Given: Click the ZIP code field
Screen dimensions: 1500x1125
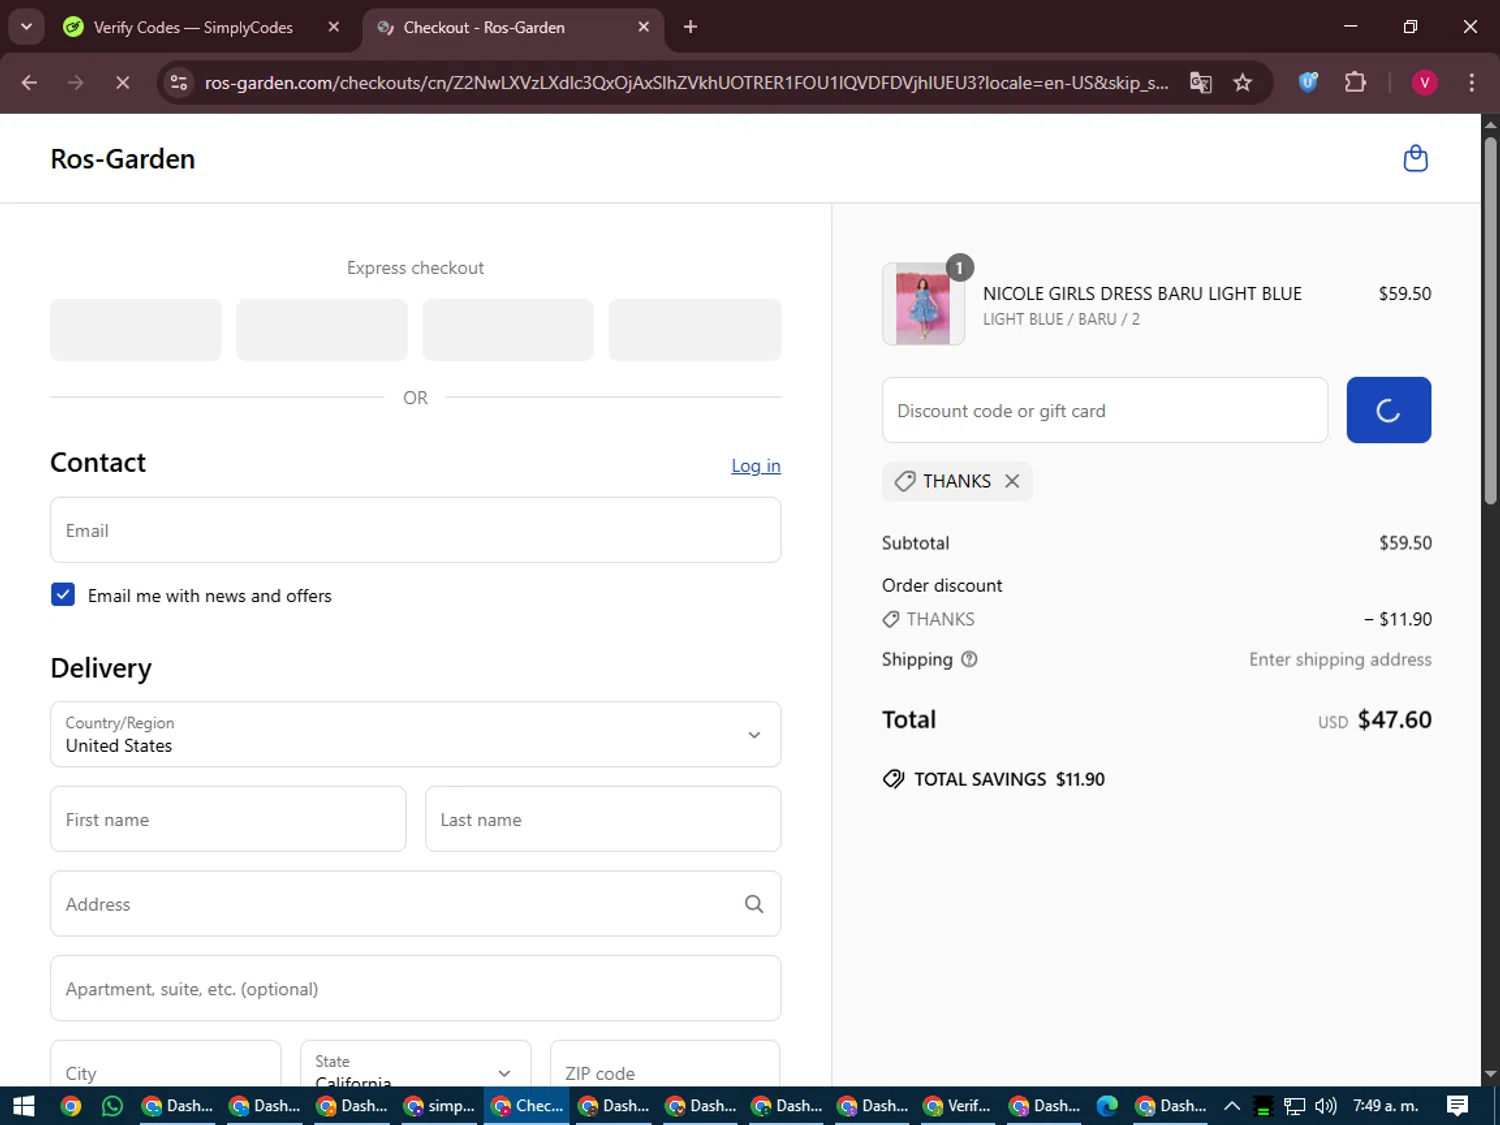Looking at the screenshot, I should pyautogui.click(x=665, y=1064).
